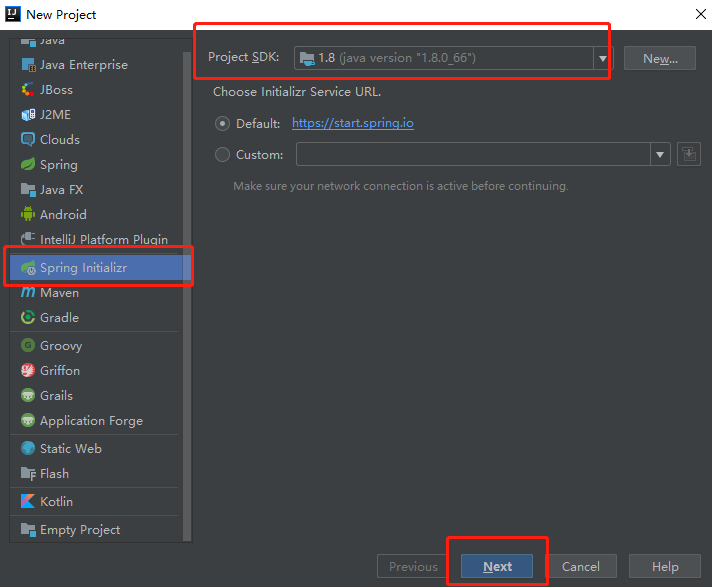Click inside the Custom URL input field
Screen dimensions: 712x587
point(473,154)
